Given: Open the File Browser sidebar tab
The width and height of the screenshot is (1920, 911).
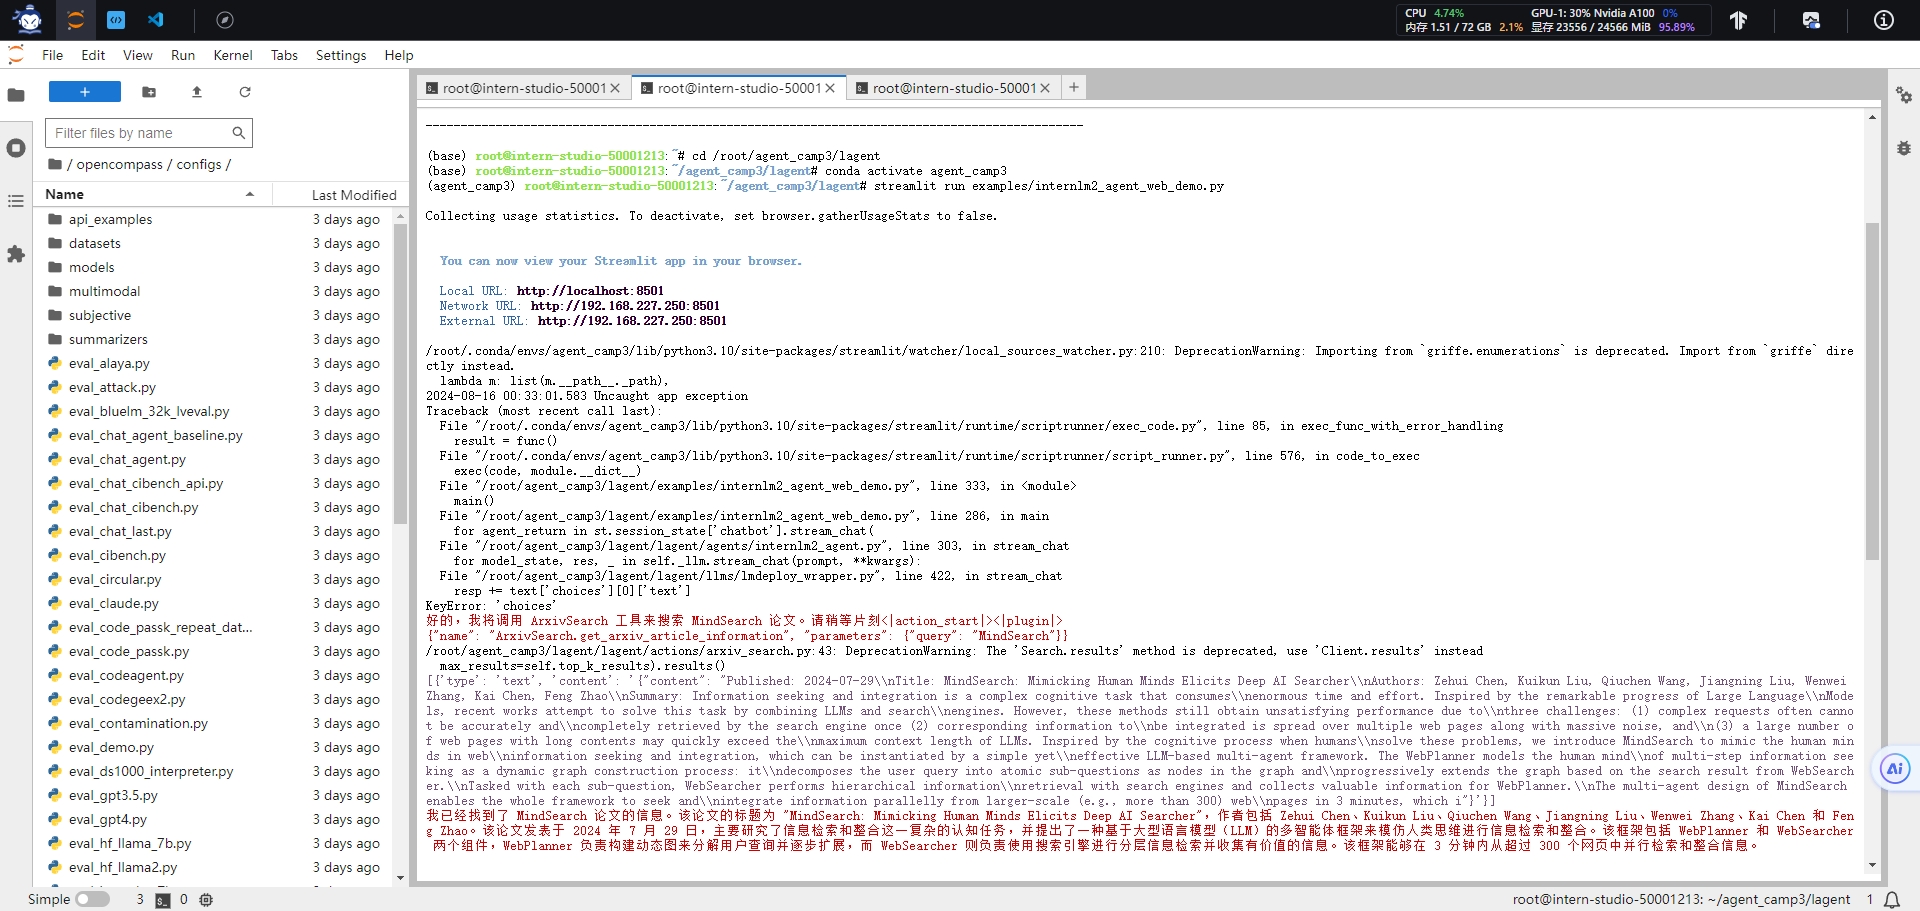Looking at the screenshot, I should (15, 95).
